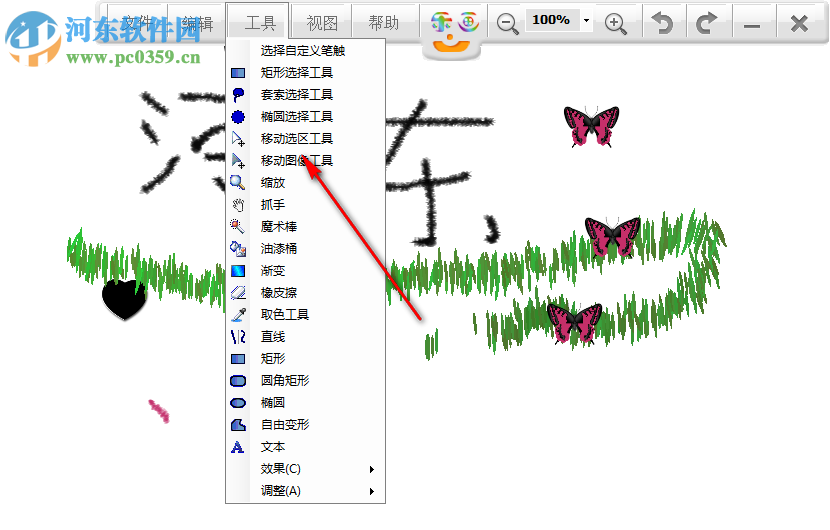The image size is (830, 530).
Task: Open the 100% zoom level dropdown
Action: 587,21
